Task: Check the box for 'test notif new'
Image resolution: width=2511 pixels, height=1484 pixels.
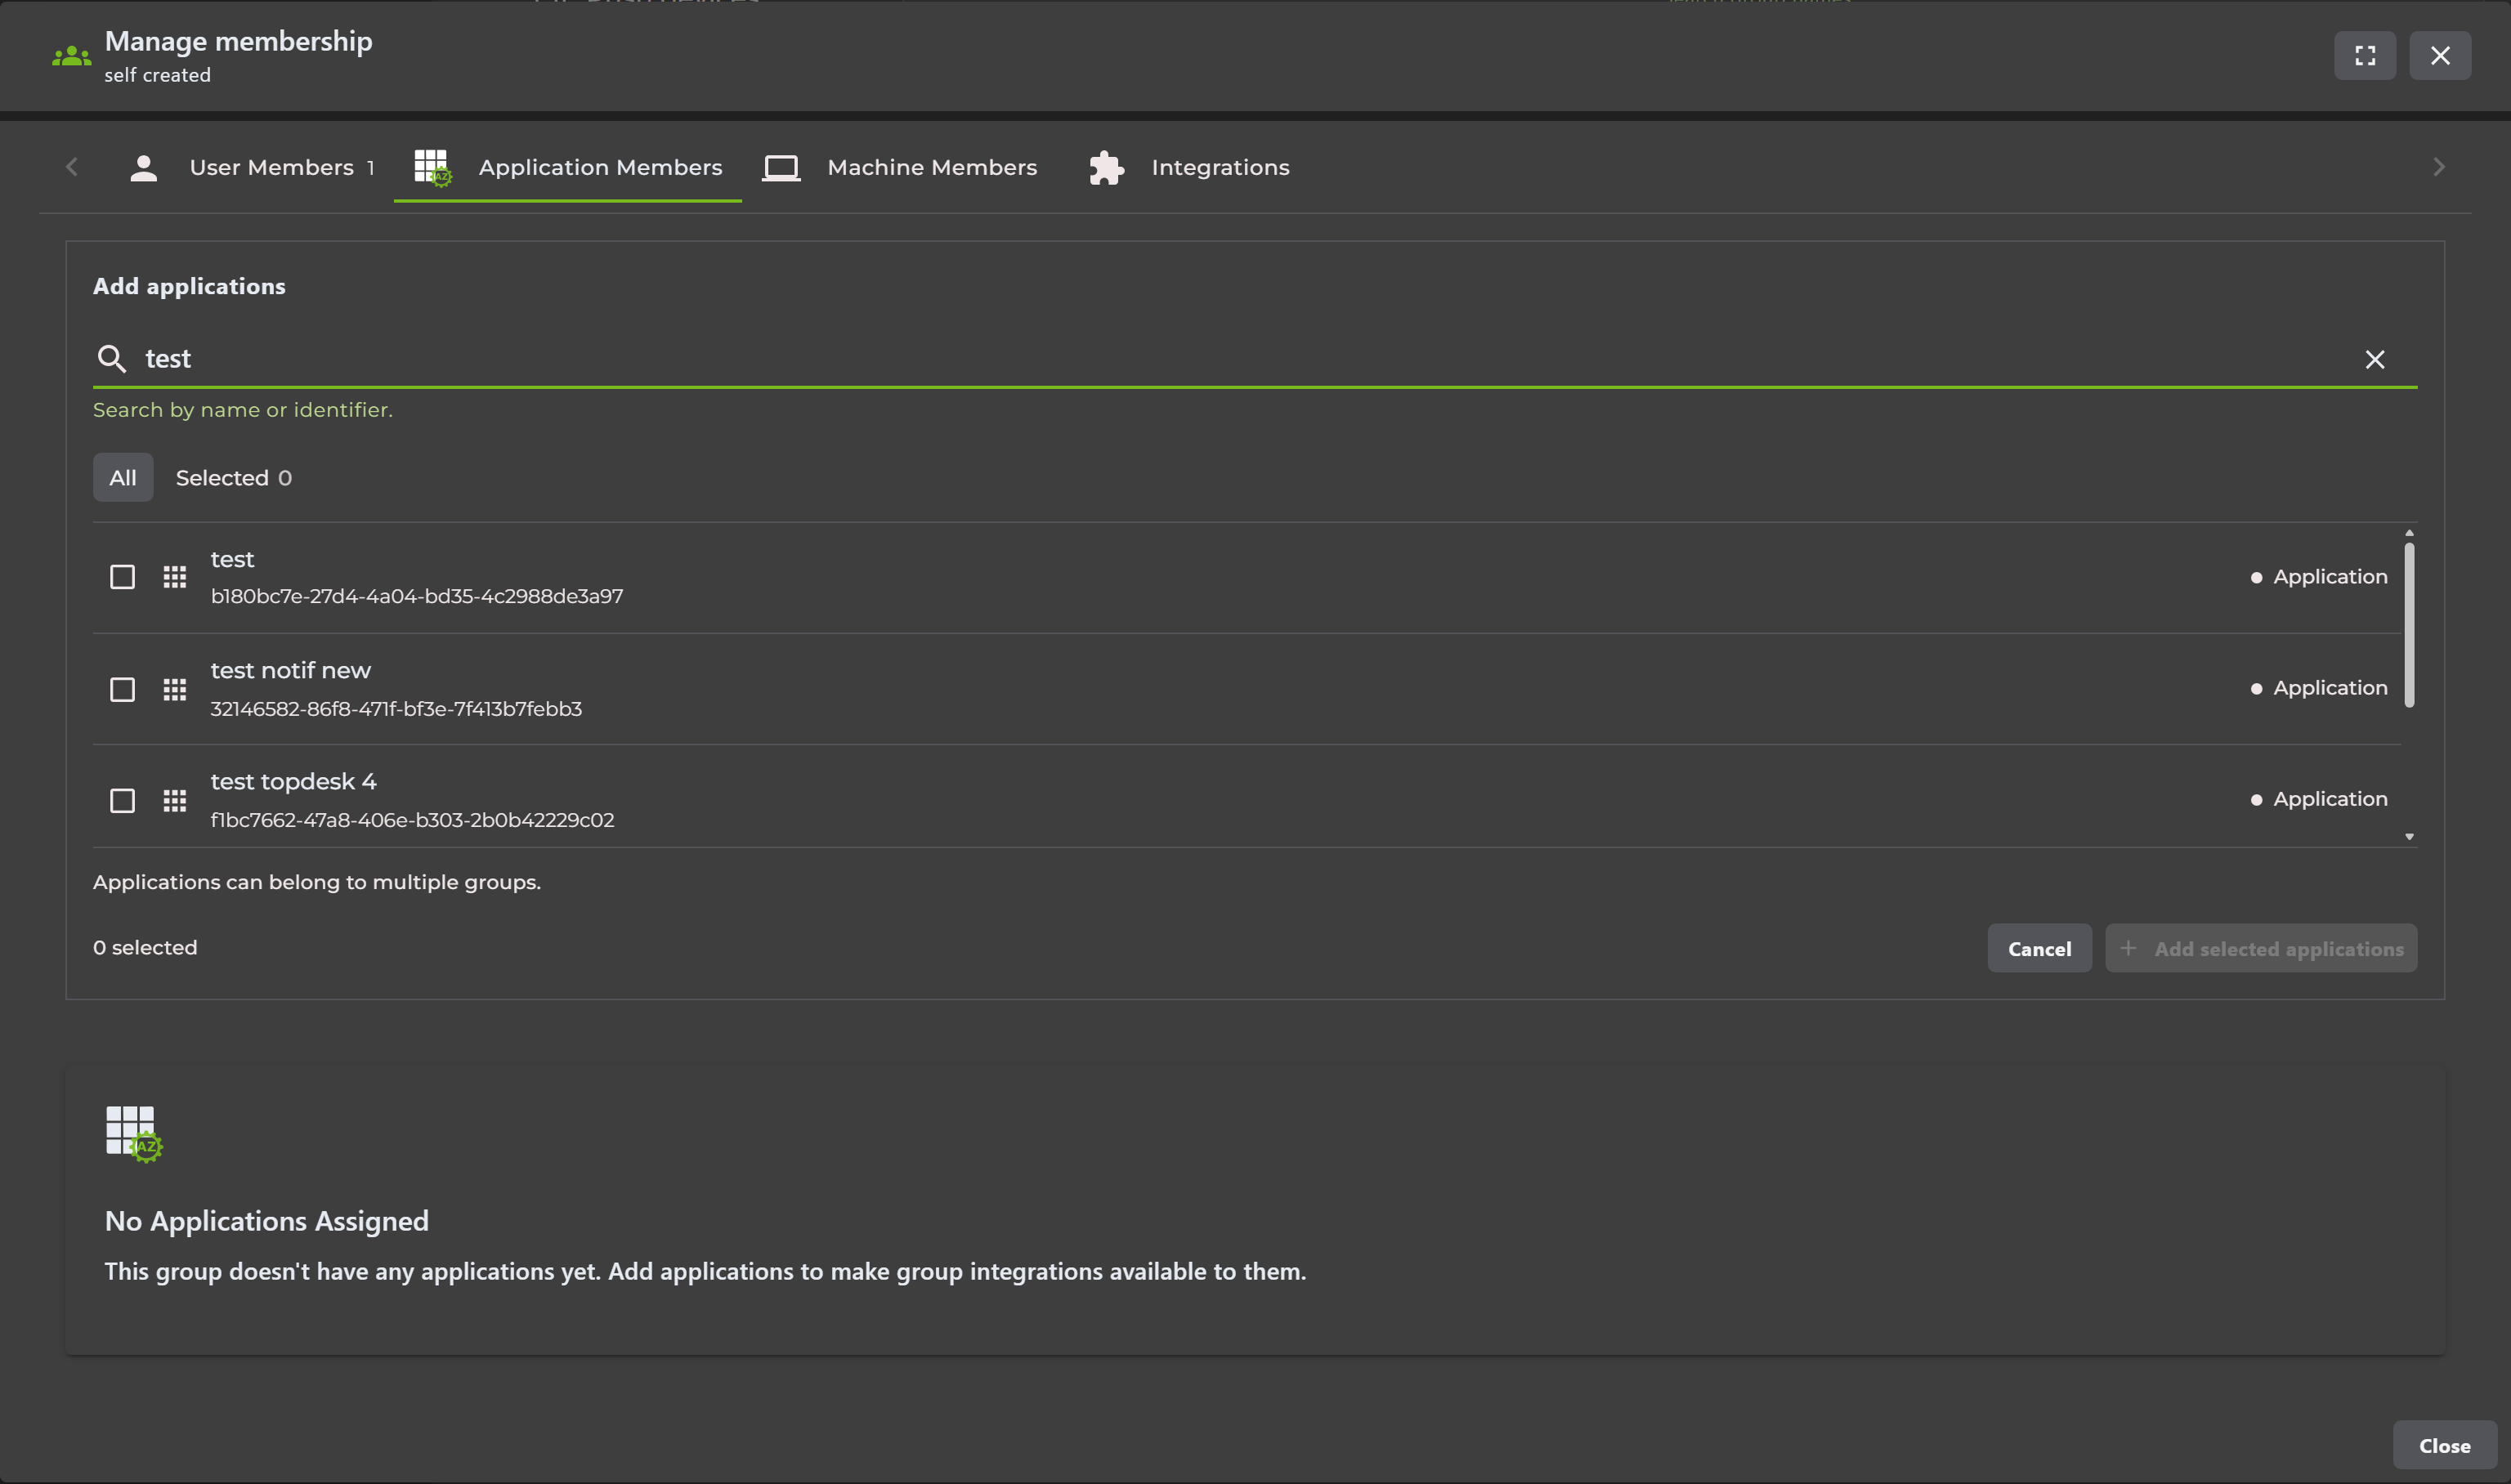Action: (122, 690)
